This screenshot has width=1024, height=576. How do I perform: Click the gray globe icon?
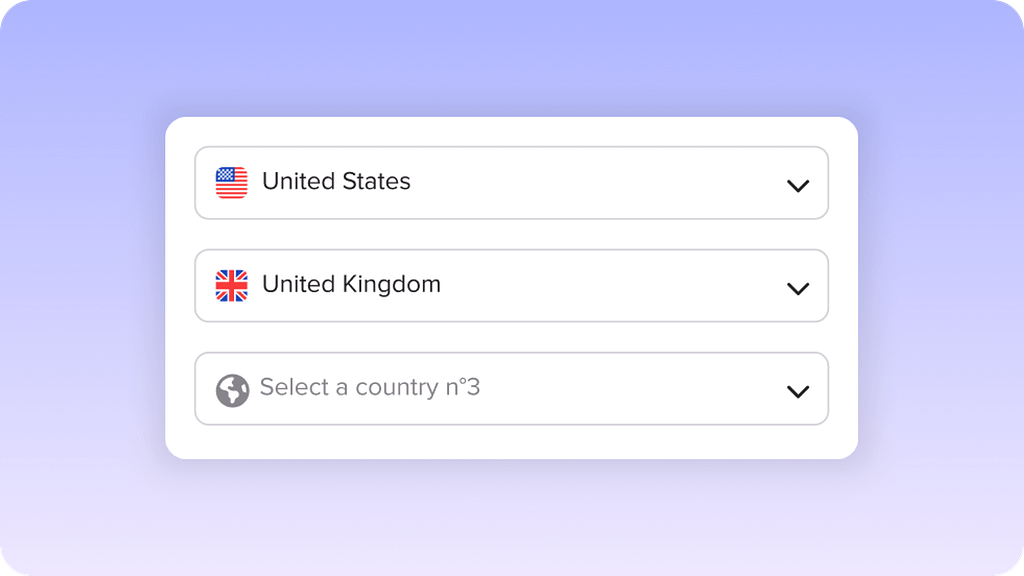(x=232, y=390)
